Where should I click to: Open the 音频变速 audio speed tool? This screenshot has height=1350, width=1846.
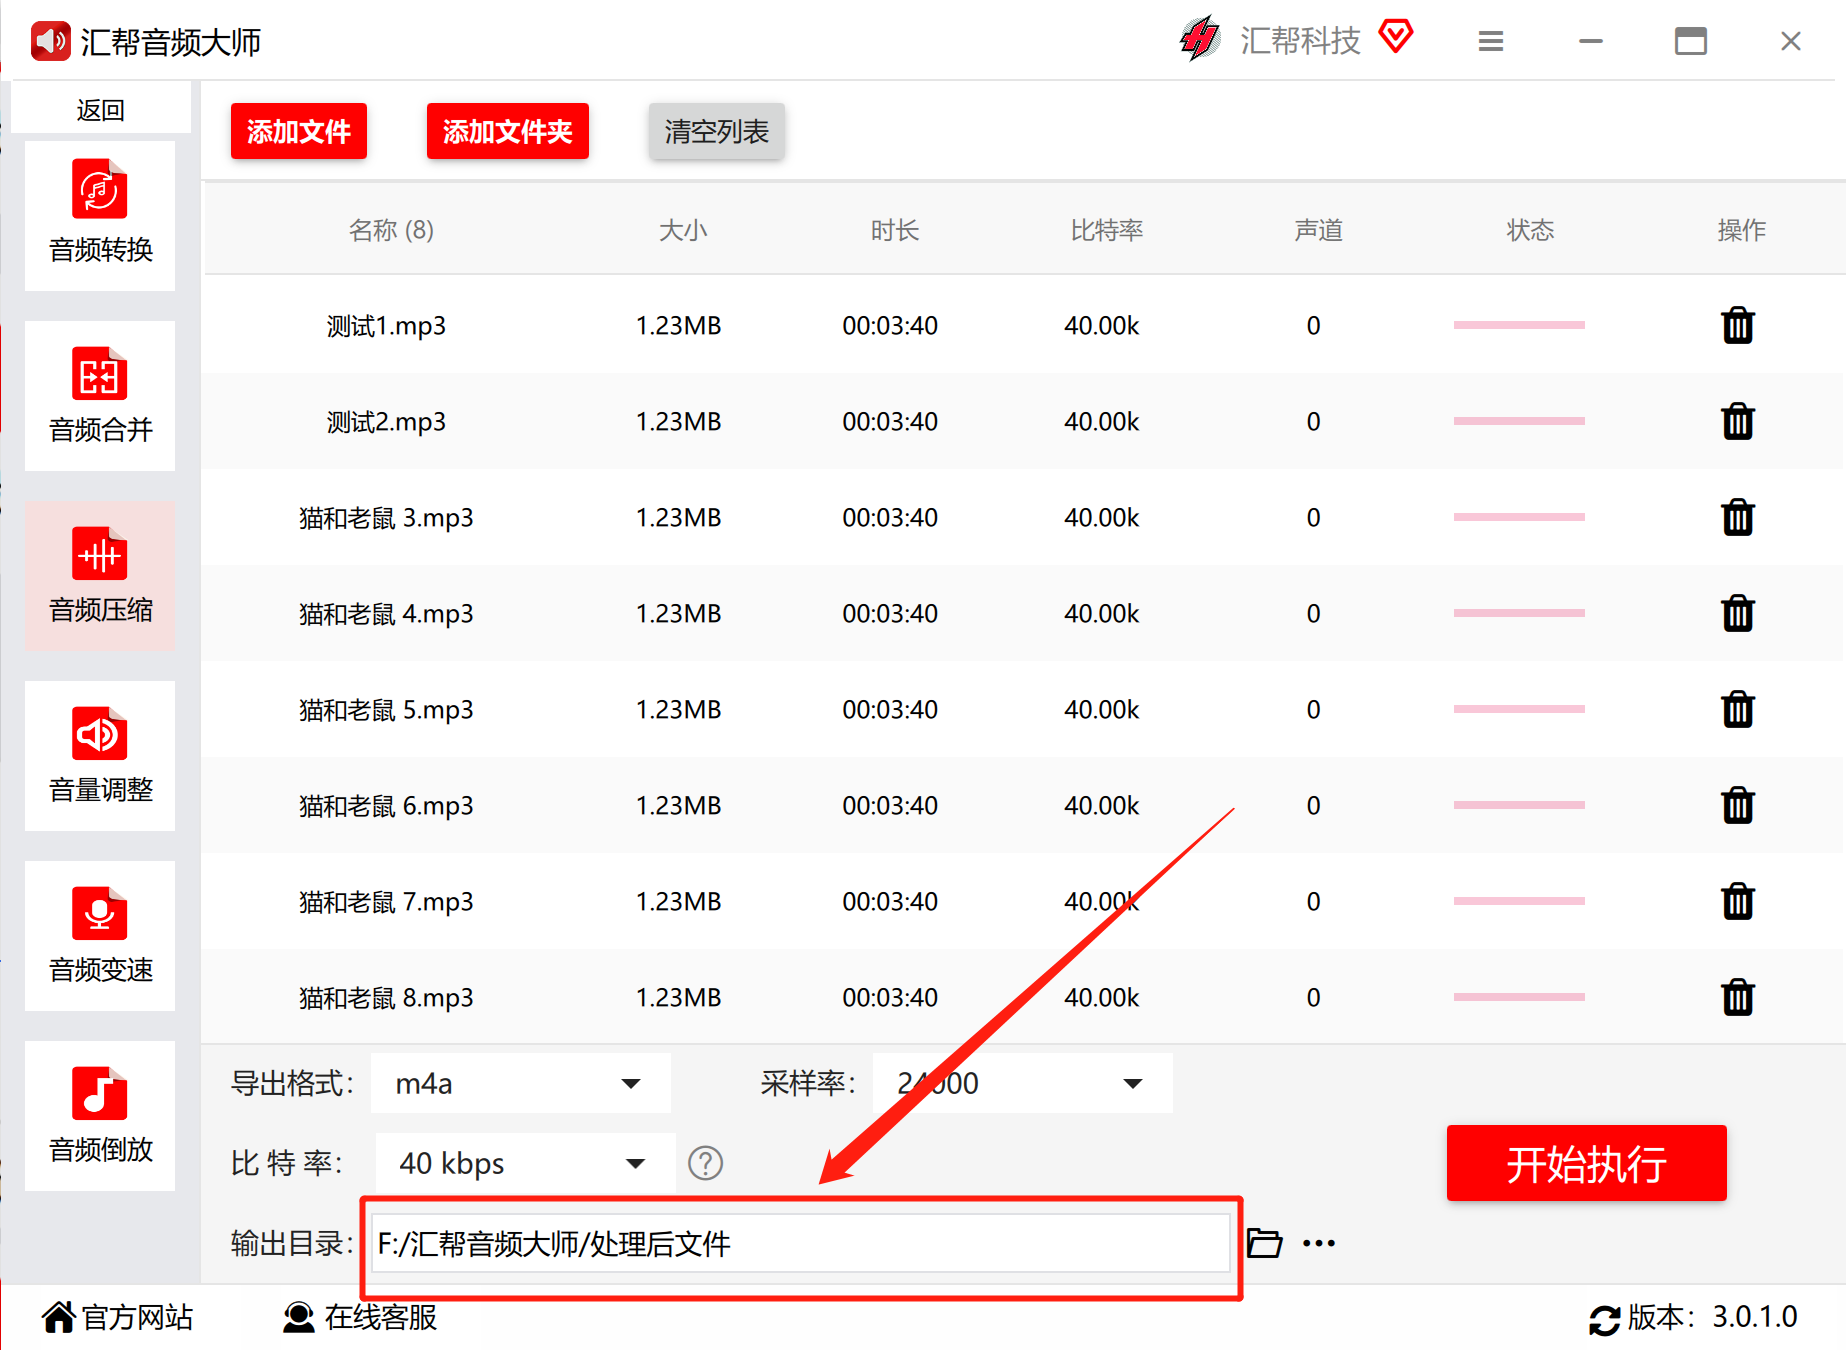click(x=100, y=935)
